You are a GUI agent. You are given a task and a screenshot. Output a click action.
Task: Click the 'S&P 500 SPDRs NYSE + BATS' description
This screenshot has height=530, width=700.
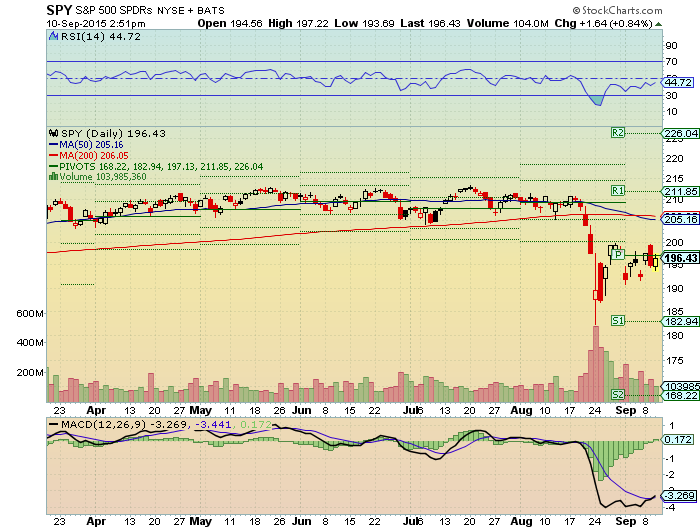point(150,10)
